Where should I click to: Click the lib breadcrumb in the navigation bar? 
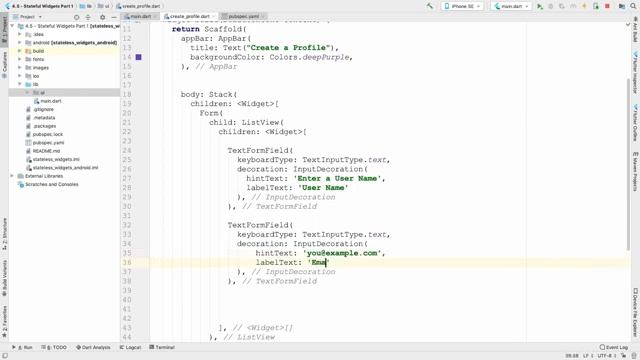pyautogui.click(x=86, y=6)
